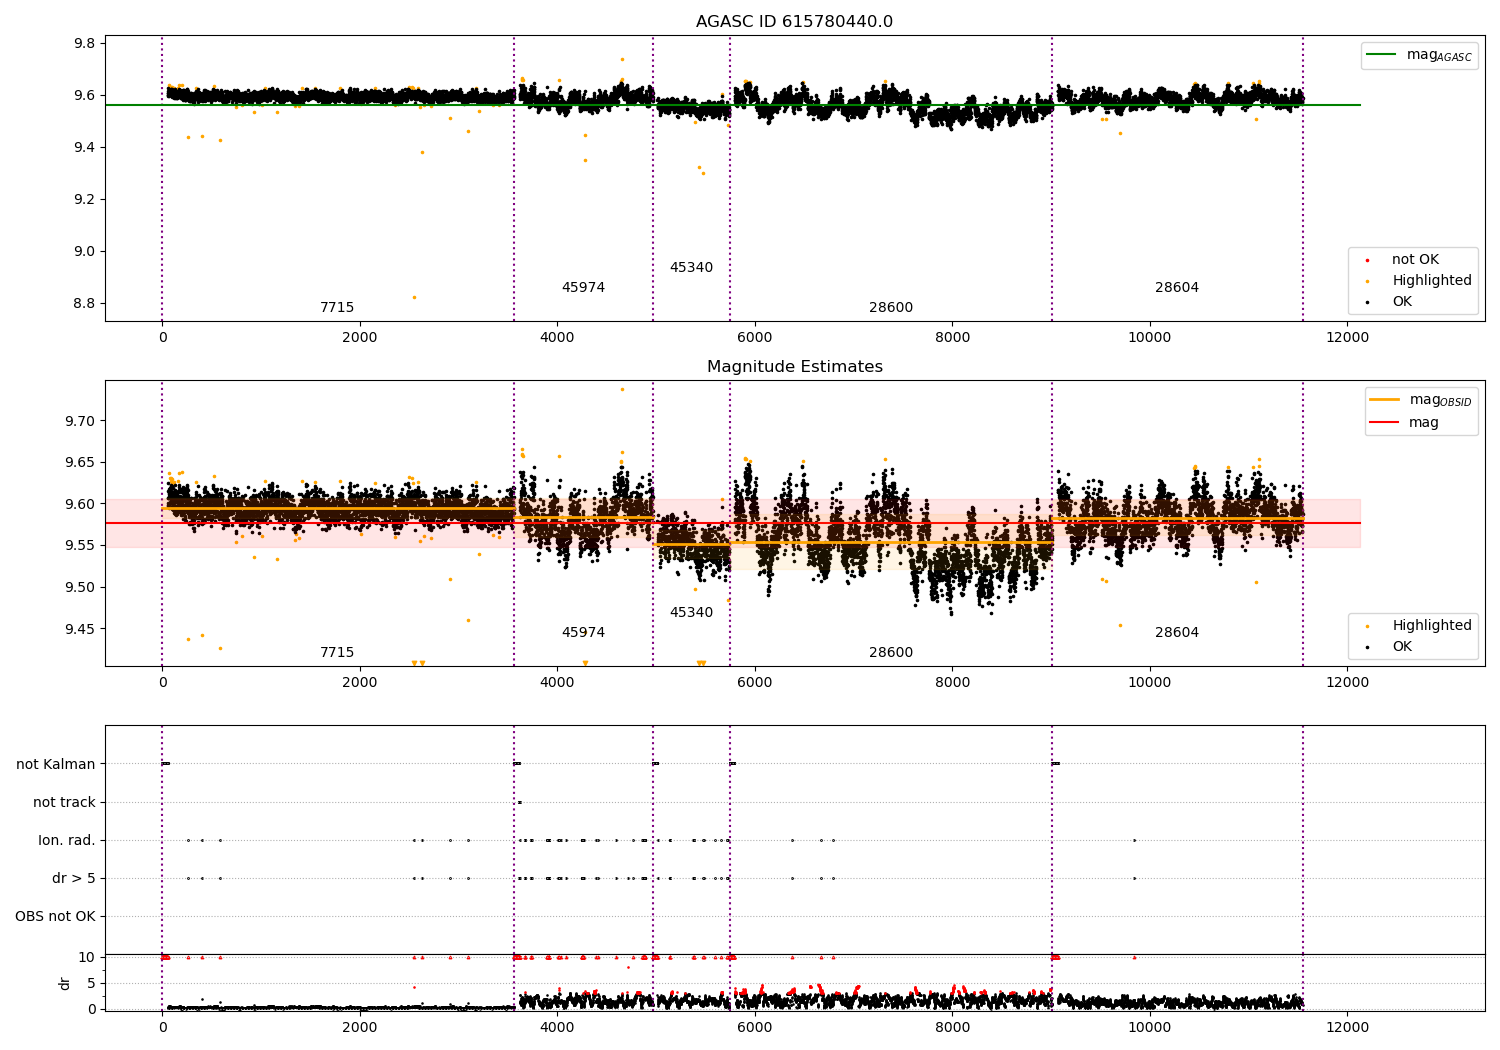Select 'OK' in the top panel's lower legend
The width and height of the screenshot is (1500, 1050).
(x=1390, y=302)
